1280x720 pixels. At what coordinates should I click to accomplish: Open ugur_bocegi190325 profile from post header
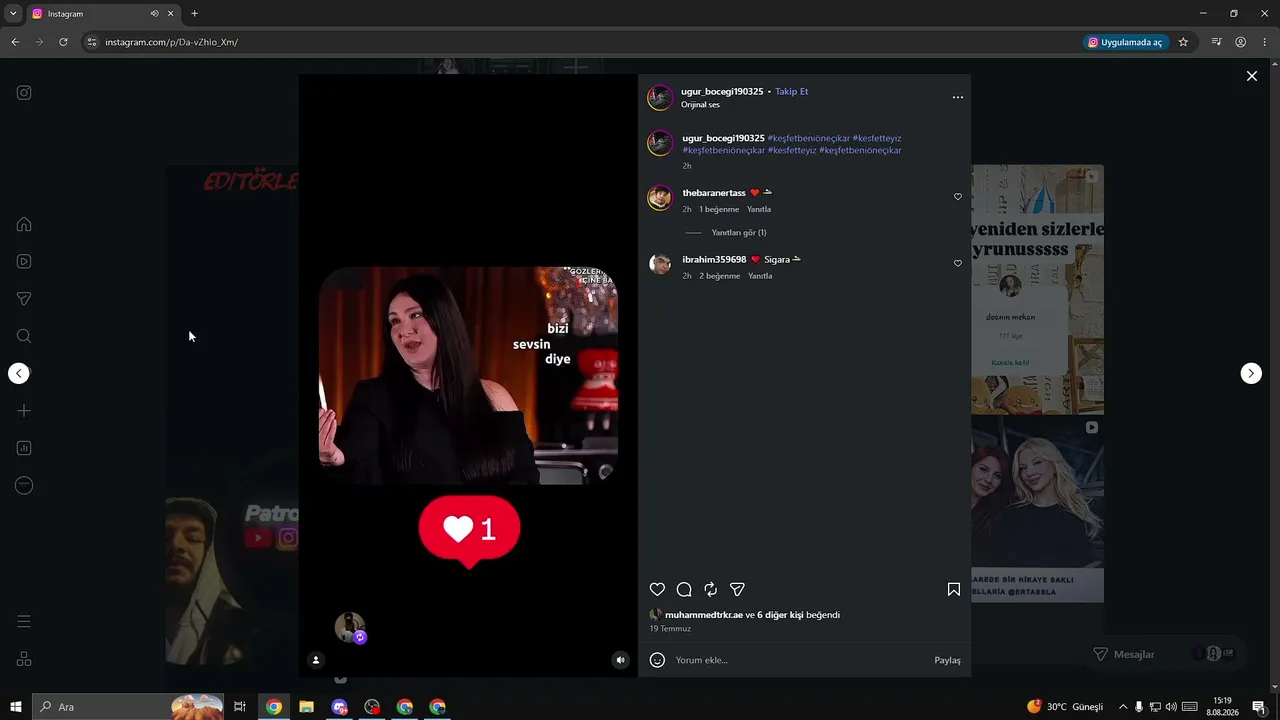coord(722,91)
